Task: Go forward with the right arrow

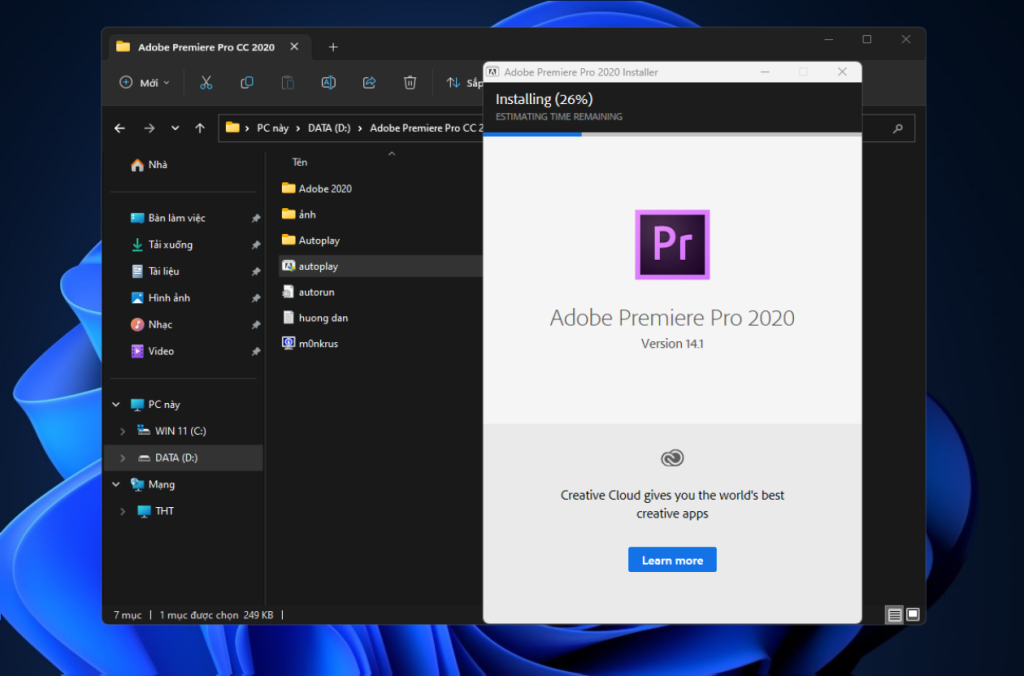Action: [x=149, y=128]
